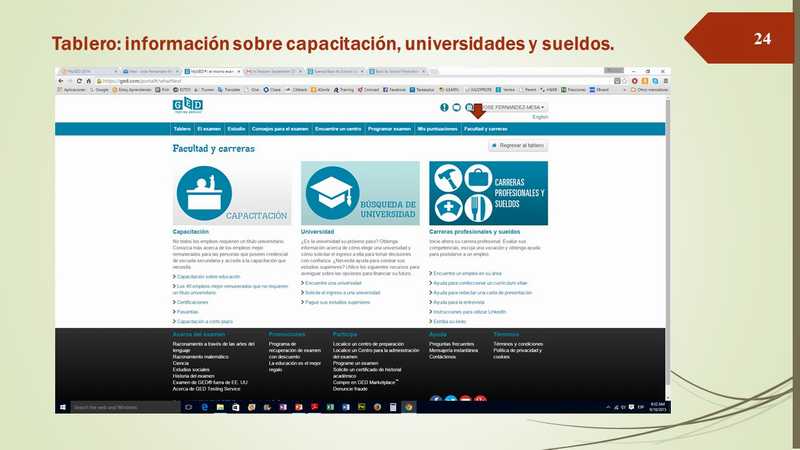Open the Calculator taskbar icon
Image resolution: width=800 pixels, height=450 pixels.
[393, 407]
